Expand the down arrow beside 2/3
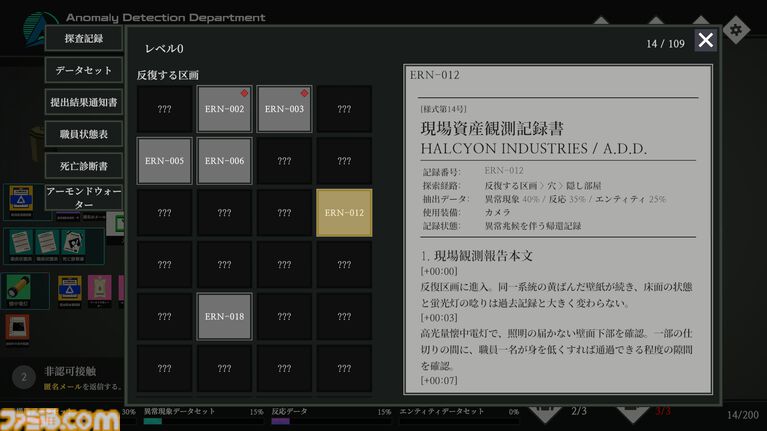Screen dimensions: 767x431 pyautogui.click(x=545, y=414)
